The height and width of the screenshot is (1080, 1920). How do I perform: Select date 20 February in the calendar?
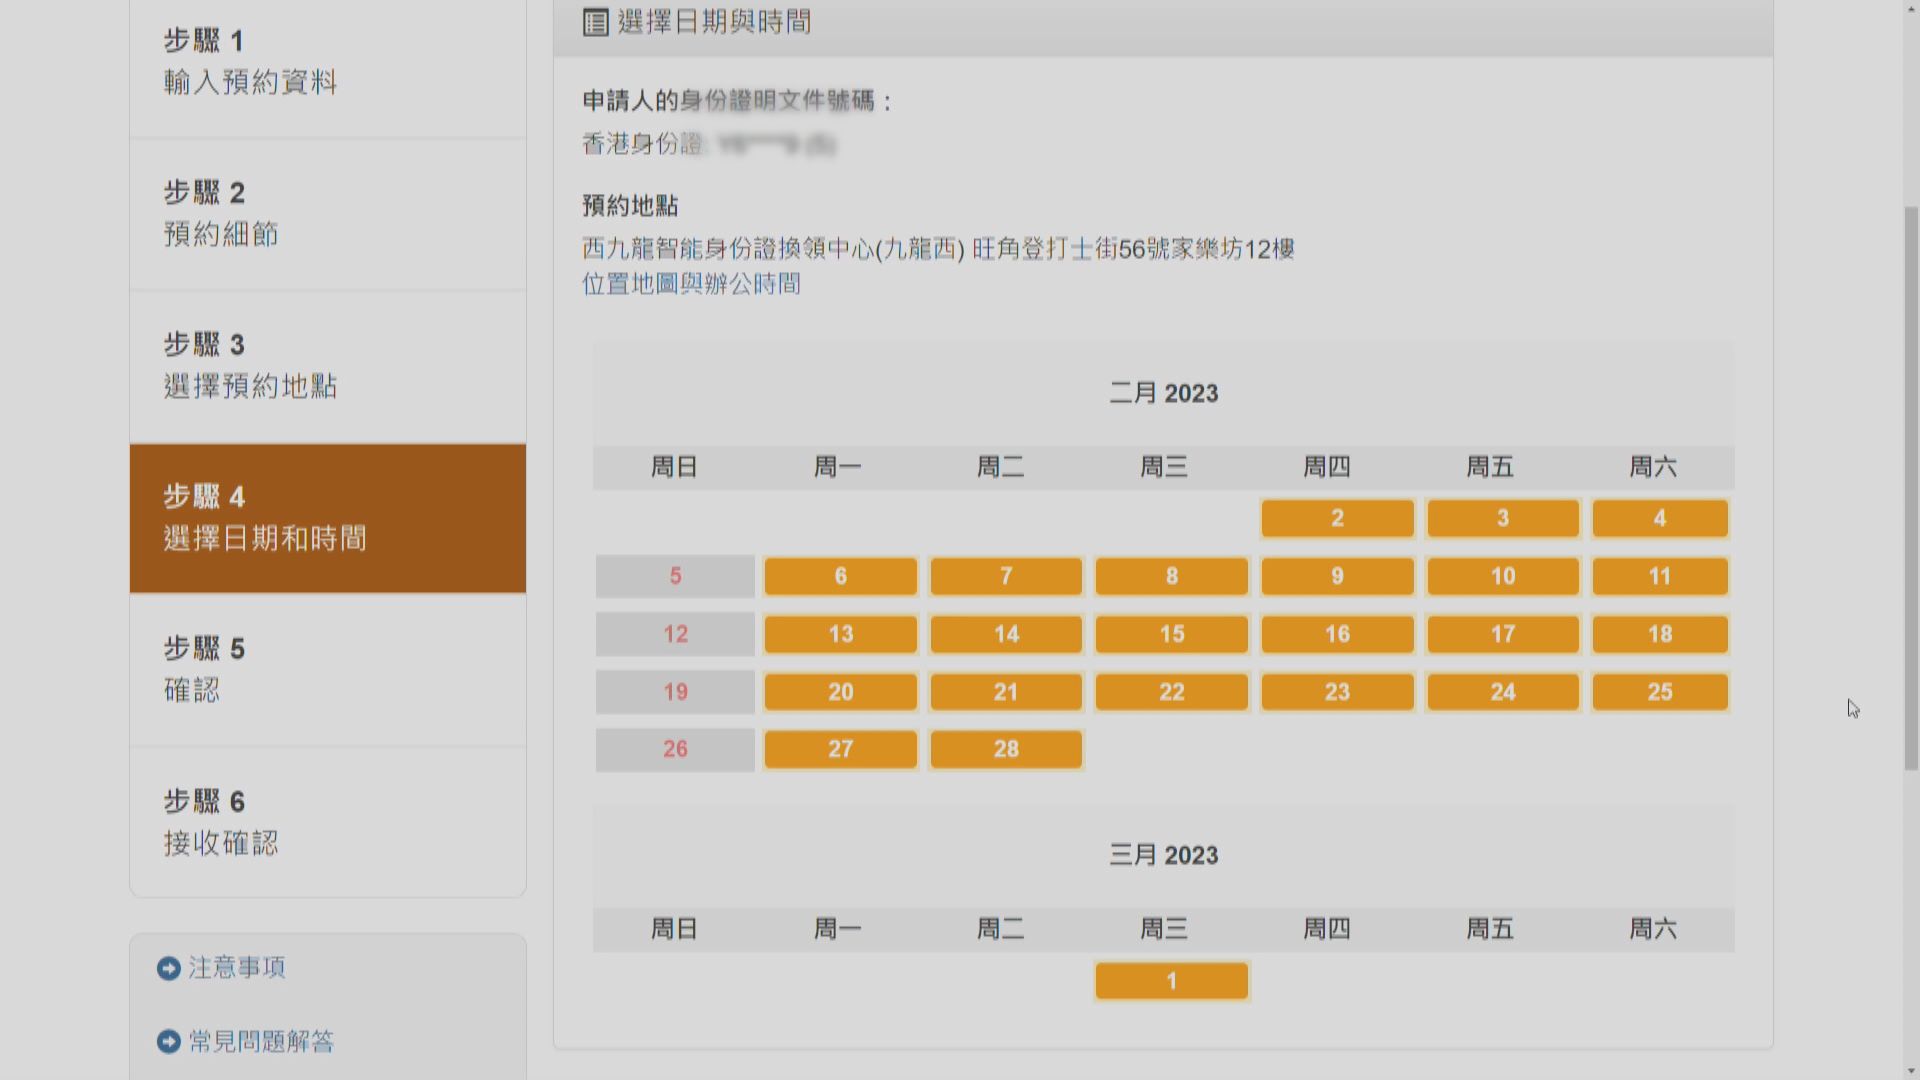839,691
